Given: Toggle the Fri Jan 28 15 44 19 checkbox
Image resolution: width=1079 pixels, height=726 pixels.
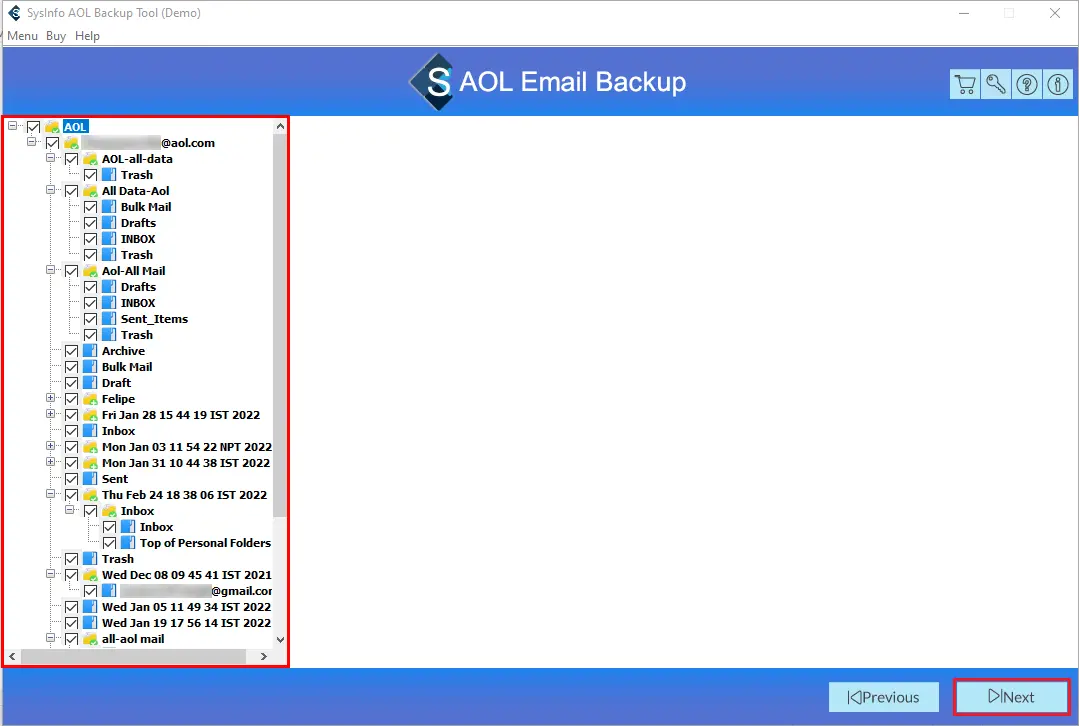Looking at the screenshot, I should [72, 415].
